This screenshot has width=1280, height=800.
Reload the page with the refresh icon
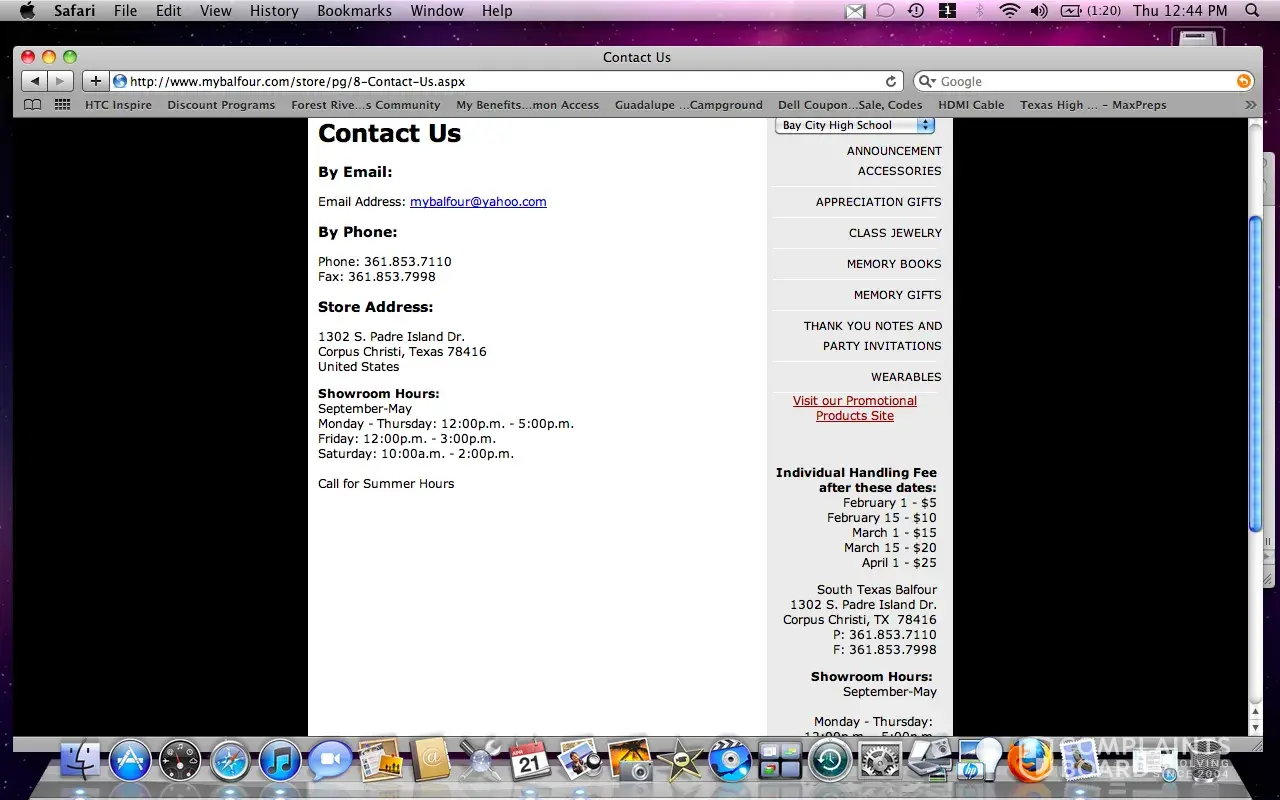point(891,81)
